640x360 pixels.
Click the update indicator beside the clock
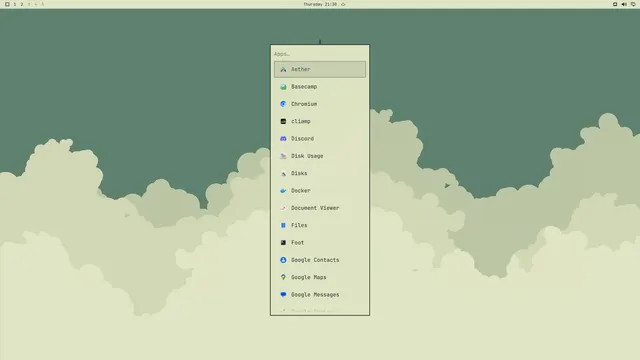point(343,4)
